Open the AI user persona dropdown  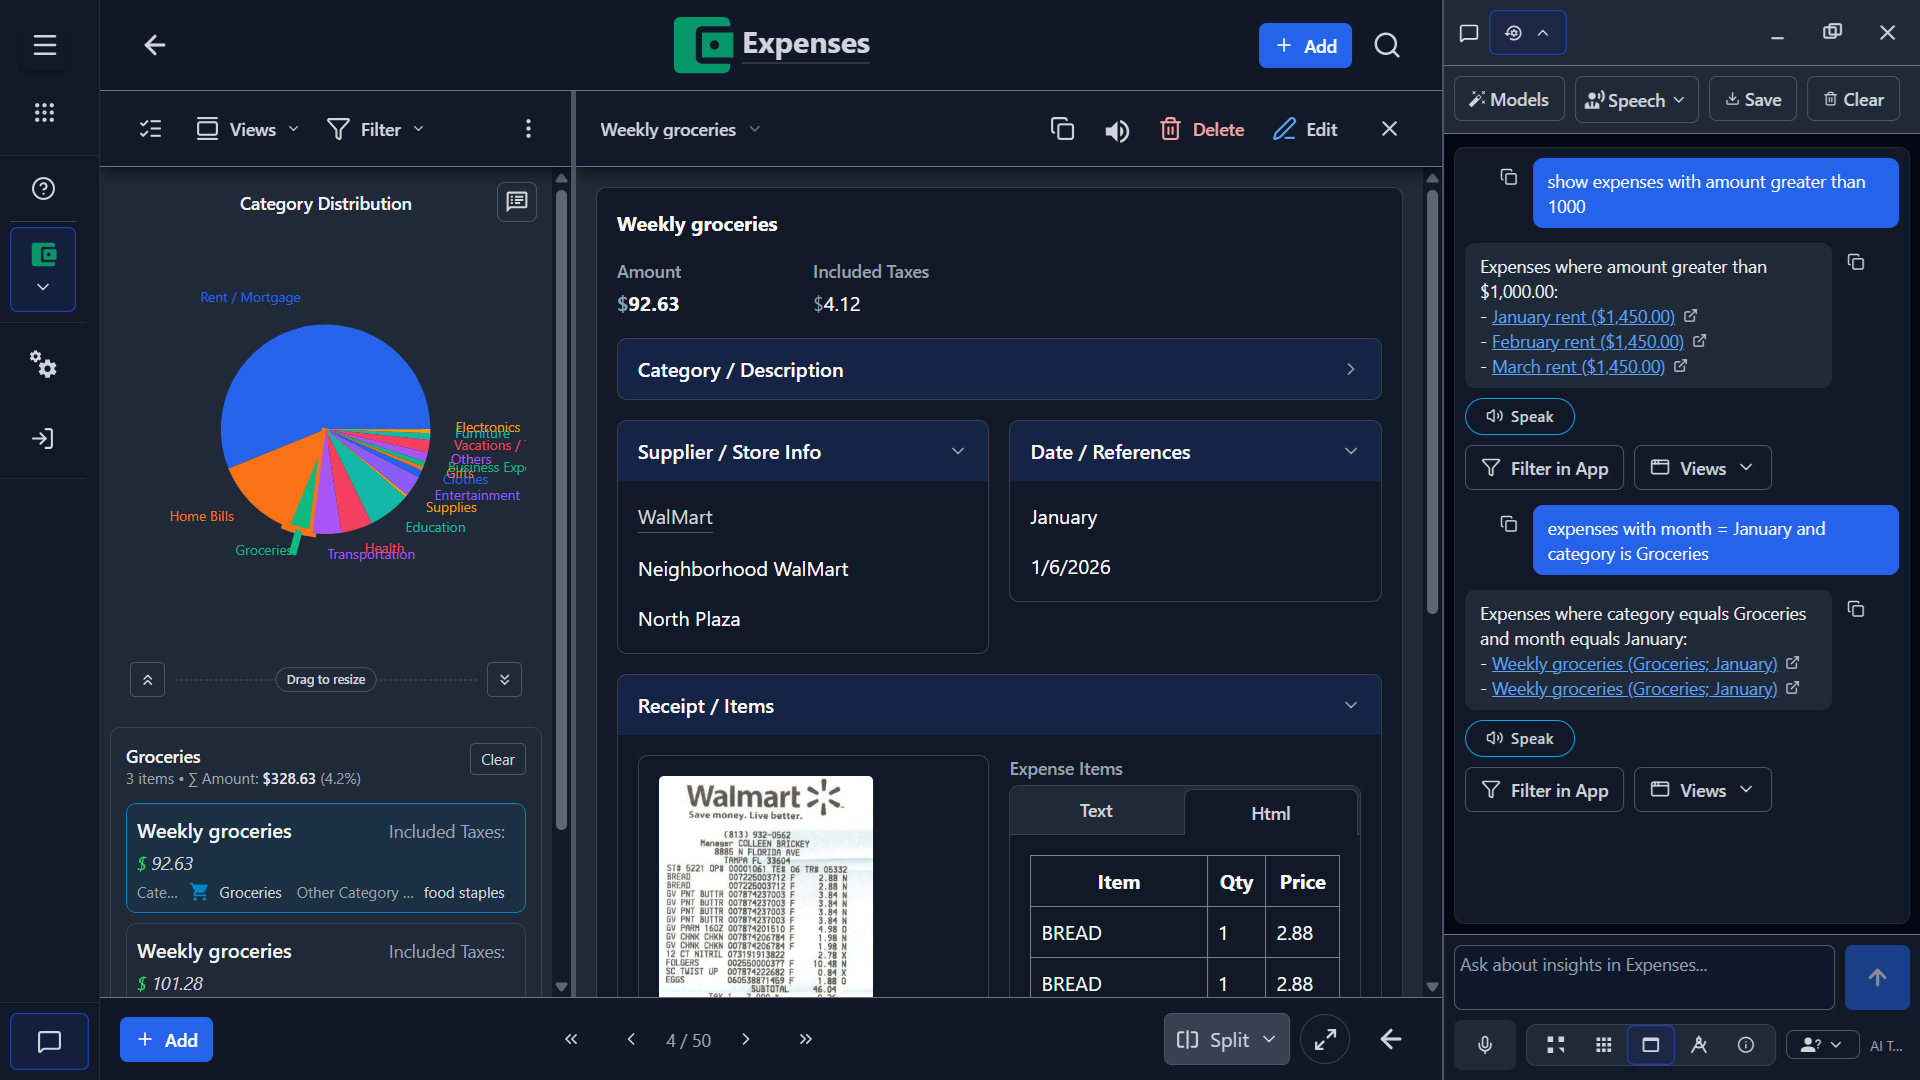[x=1822, y=1045]
